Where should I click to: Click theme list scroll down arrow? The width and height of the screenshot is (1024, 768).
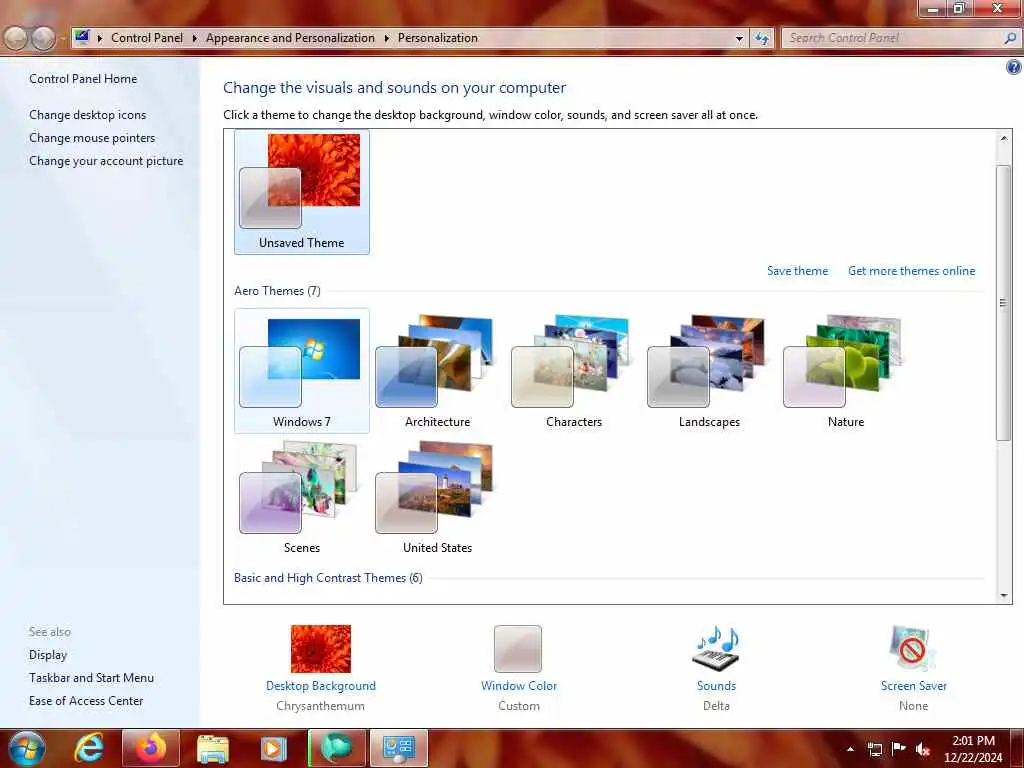(x=1004, y=595)
